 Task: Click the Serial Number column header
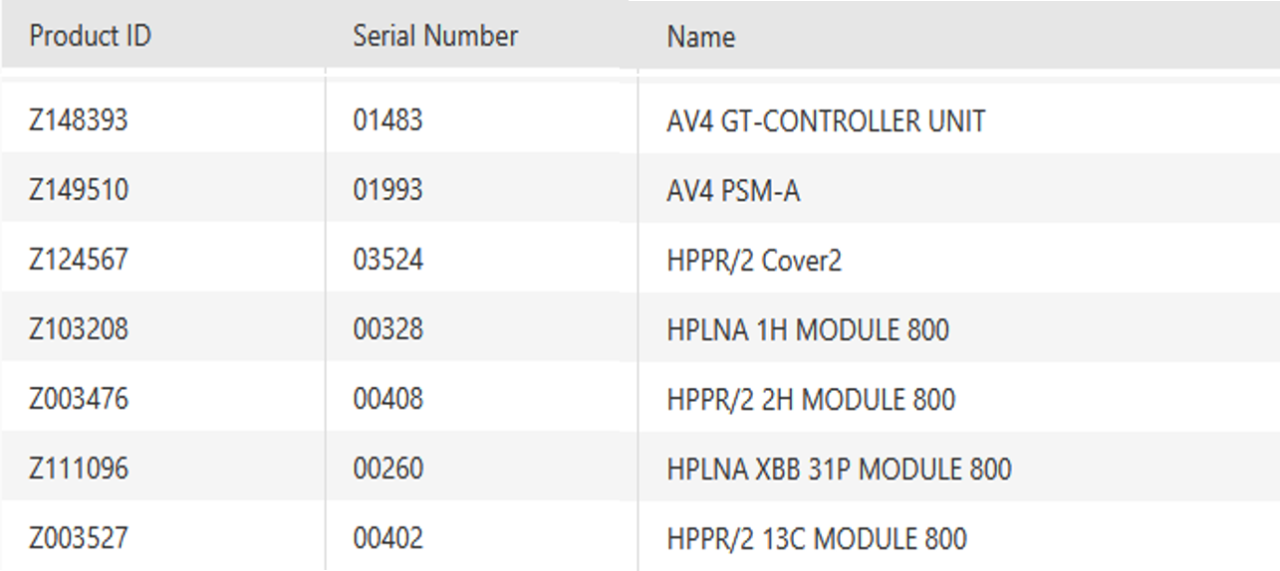435,37
